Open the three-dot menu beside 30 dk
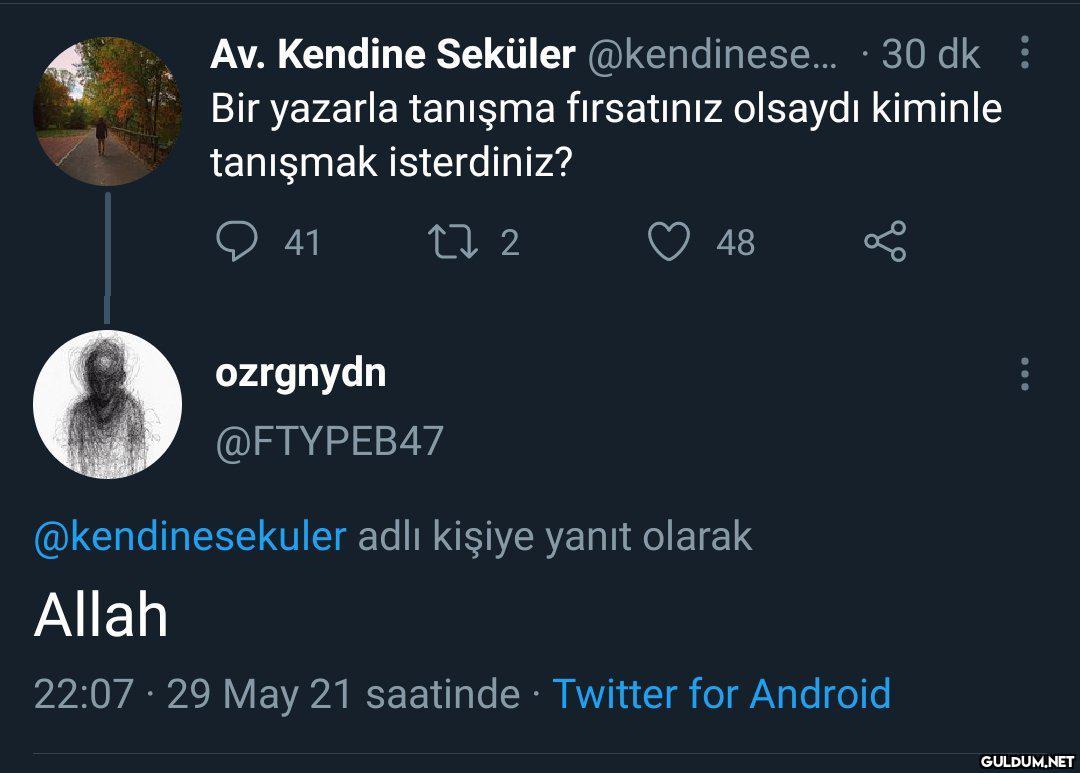The image size is (1080, 773). [1025, 54]
